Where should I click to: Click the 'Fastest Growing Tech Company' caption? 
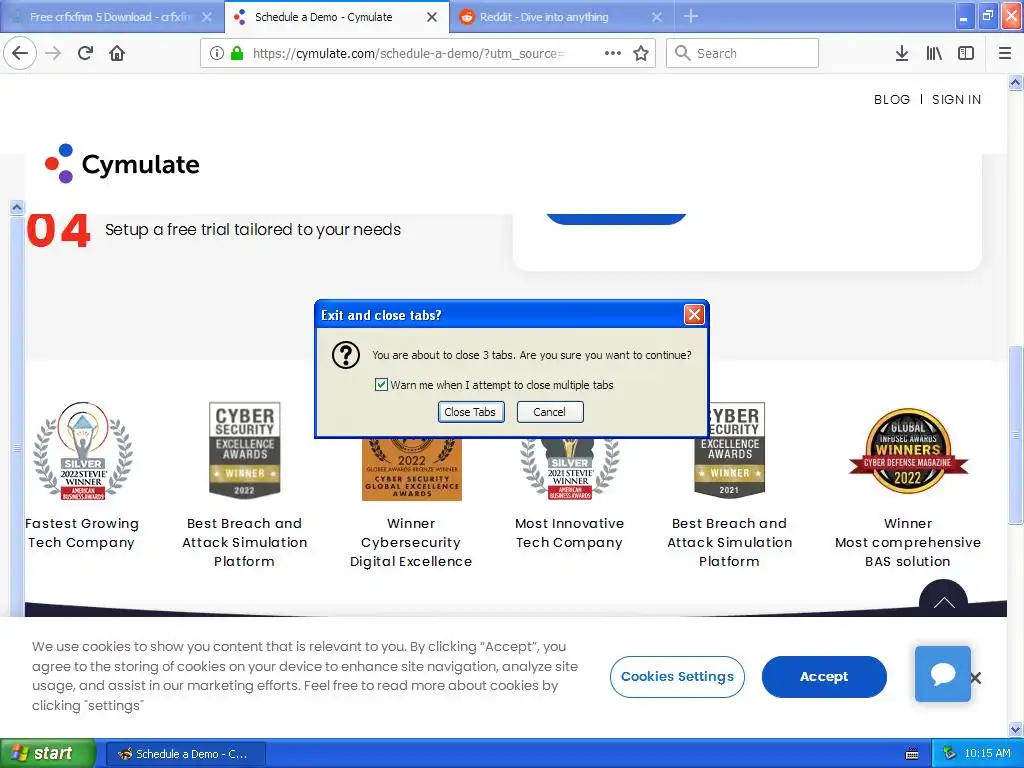pyautogui.click(x=82, y=533)
